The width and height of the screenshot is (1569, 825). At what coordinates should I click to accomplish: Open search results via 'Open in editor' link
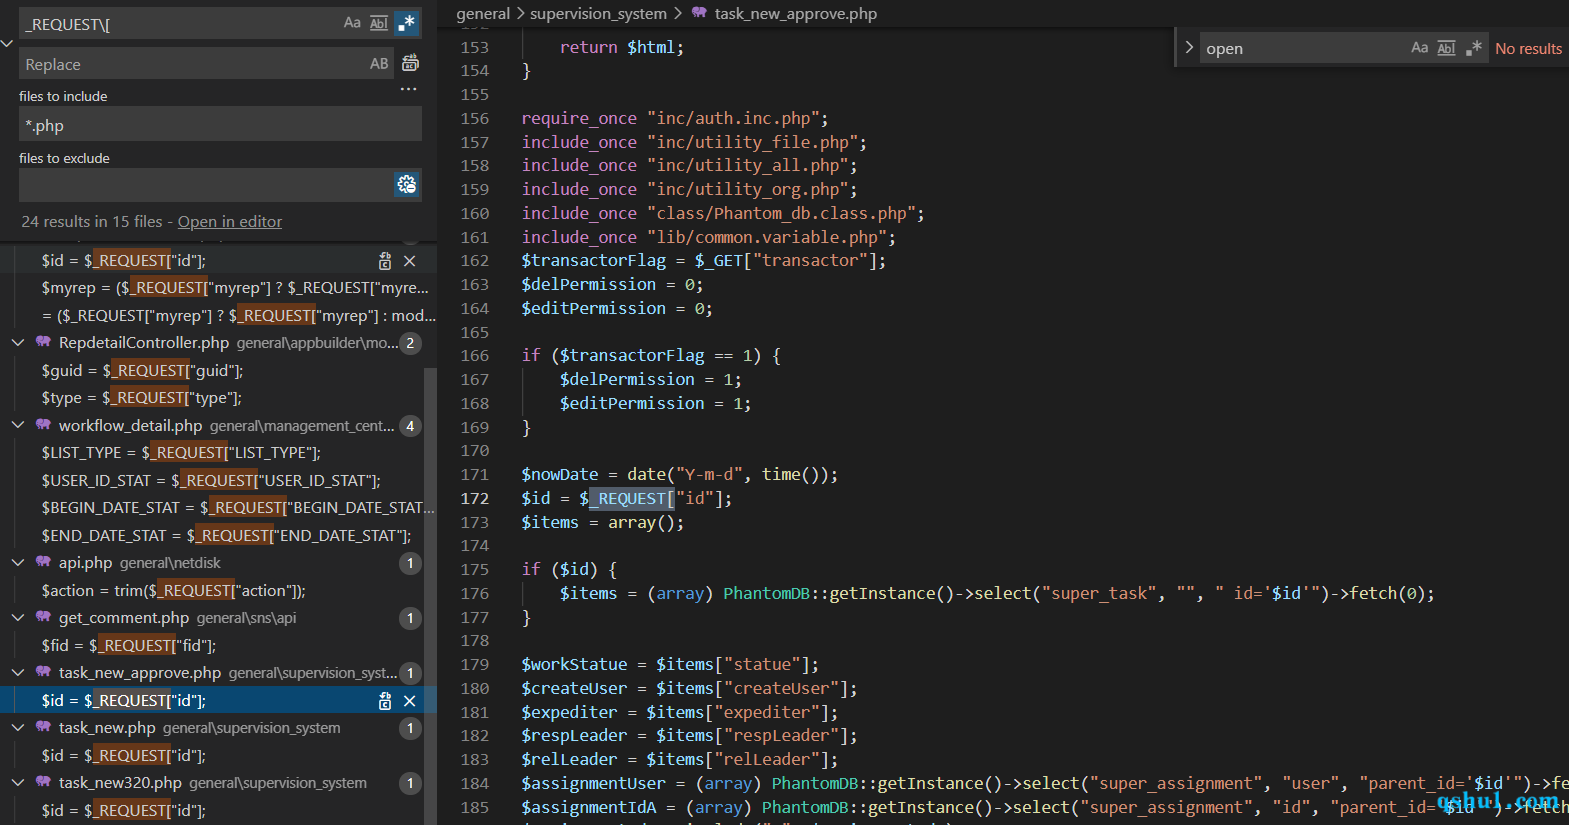tap(230, 222)
